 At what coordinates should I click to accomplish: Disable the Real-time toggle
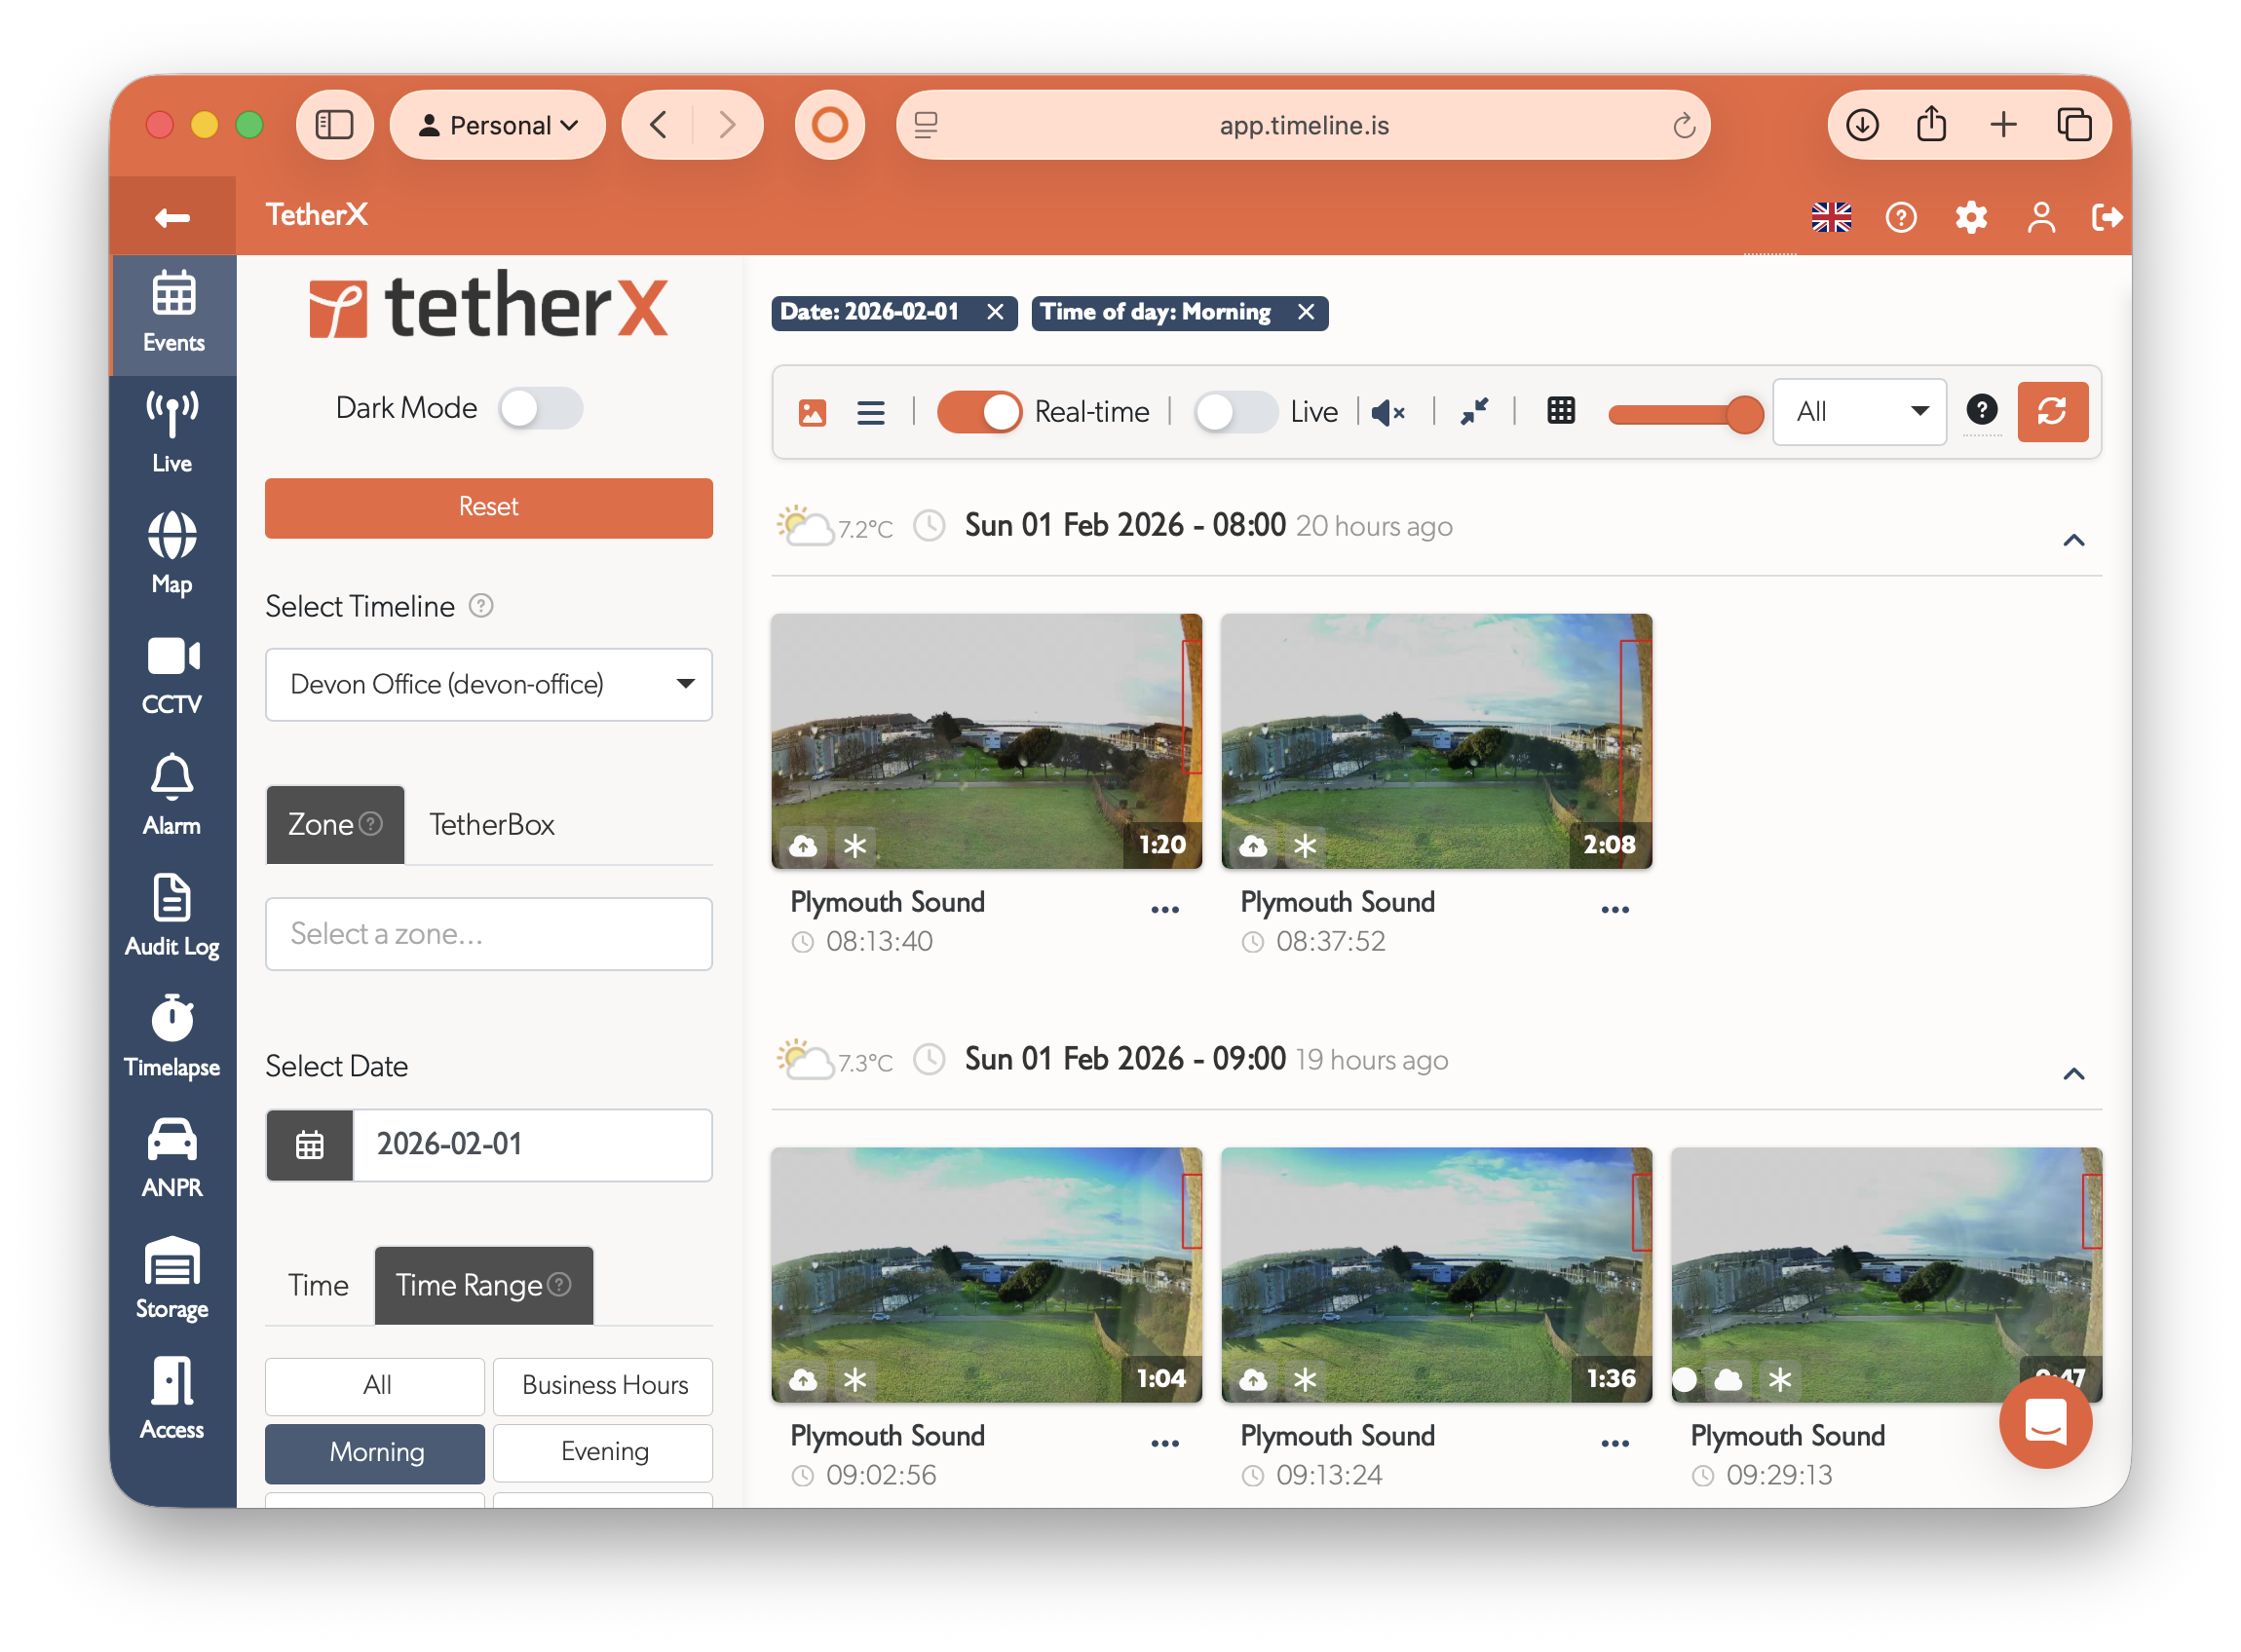978,411
